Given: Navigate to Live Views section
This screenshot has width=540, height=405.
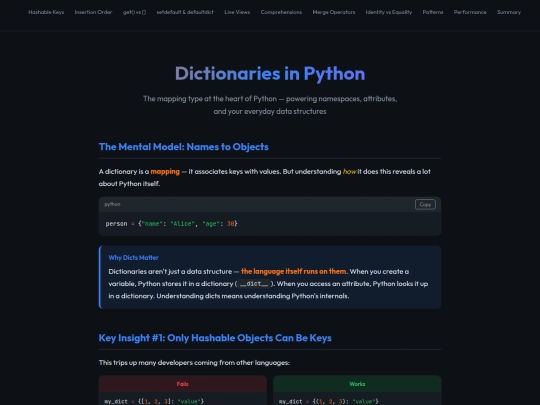Looking at the screenshot, I should click(237, 12).
